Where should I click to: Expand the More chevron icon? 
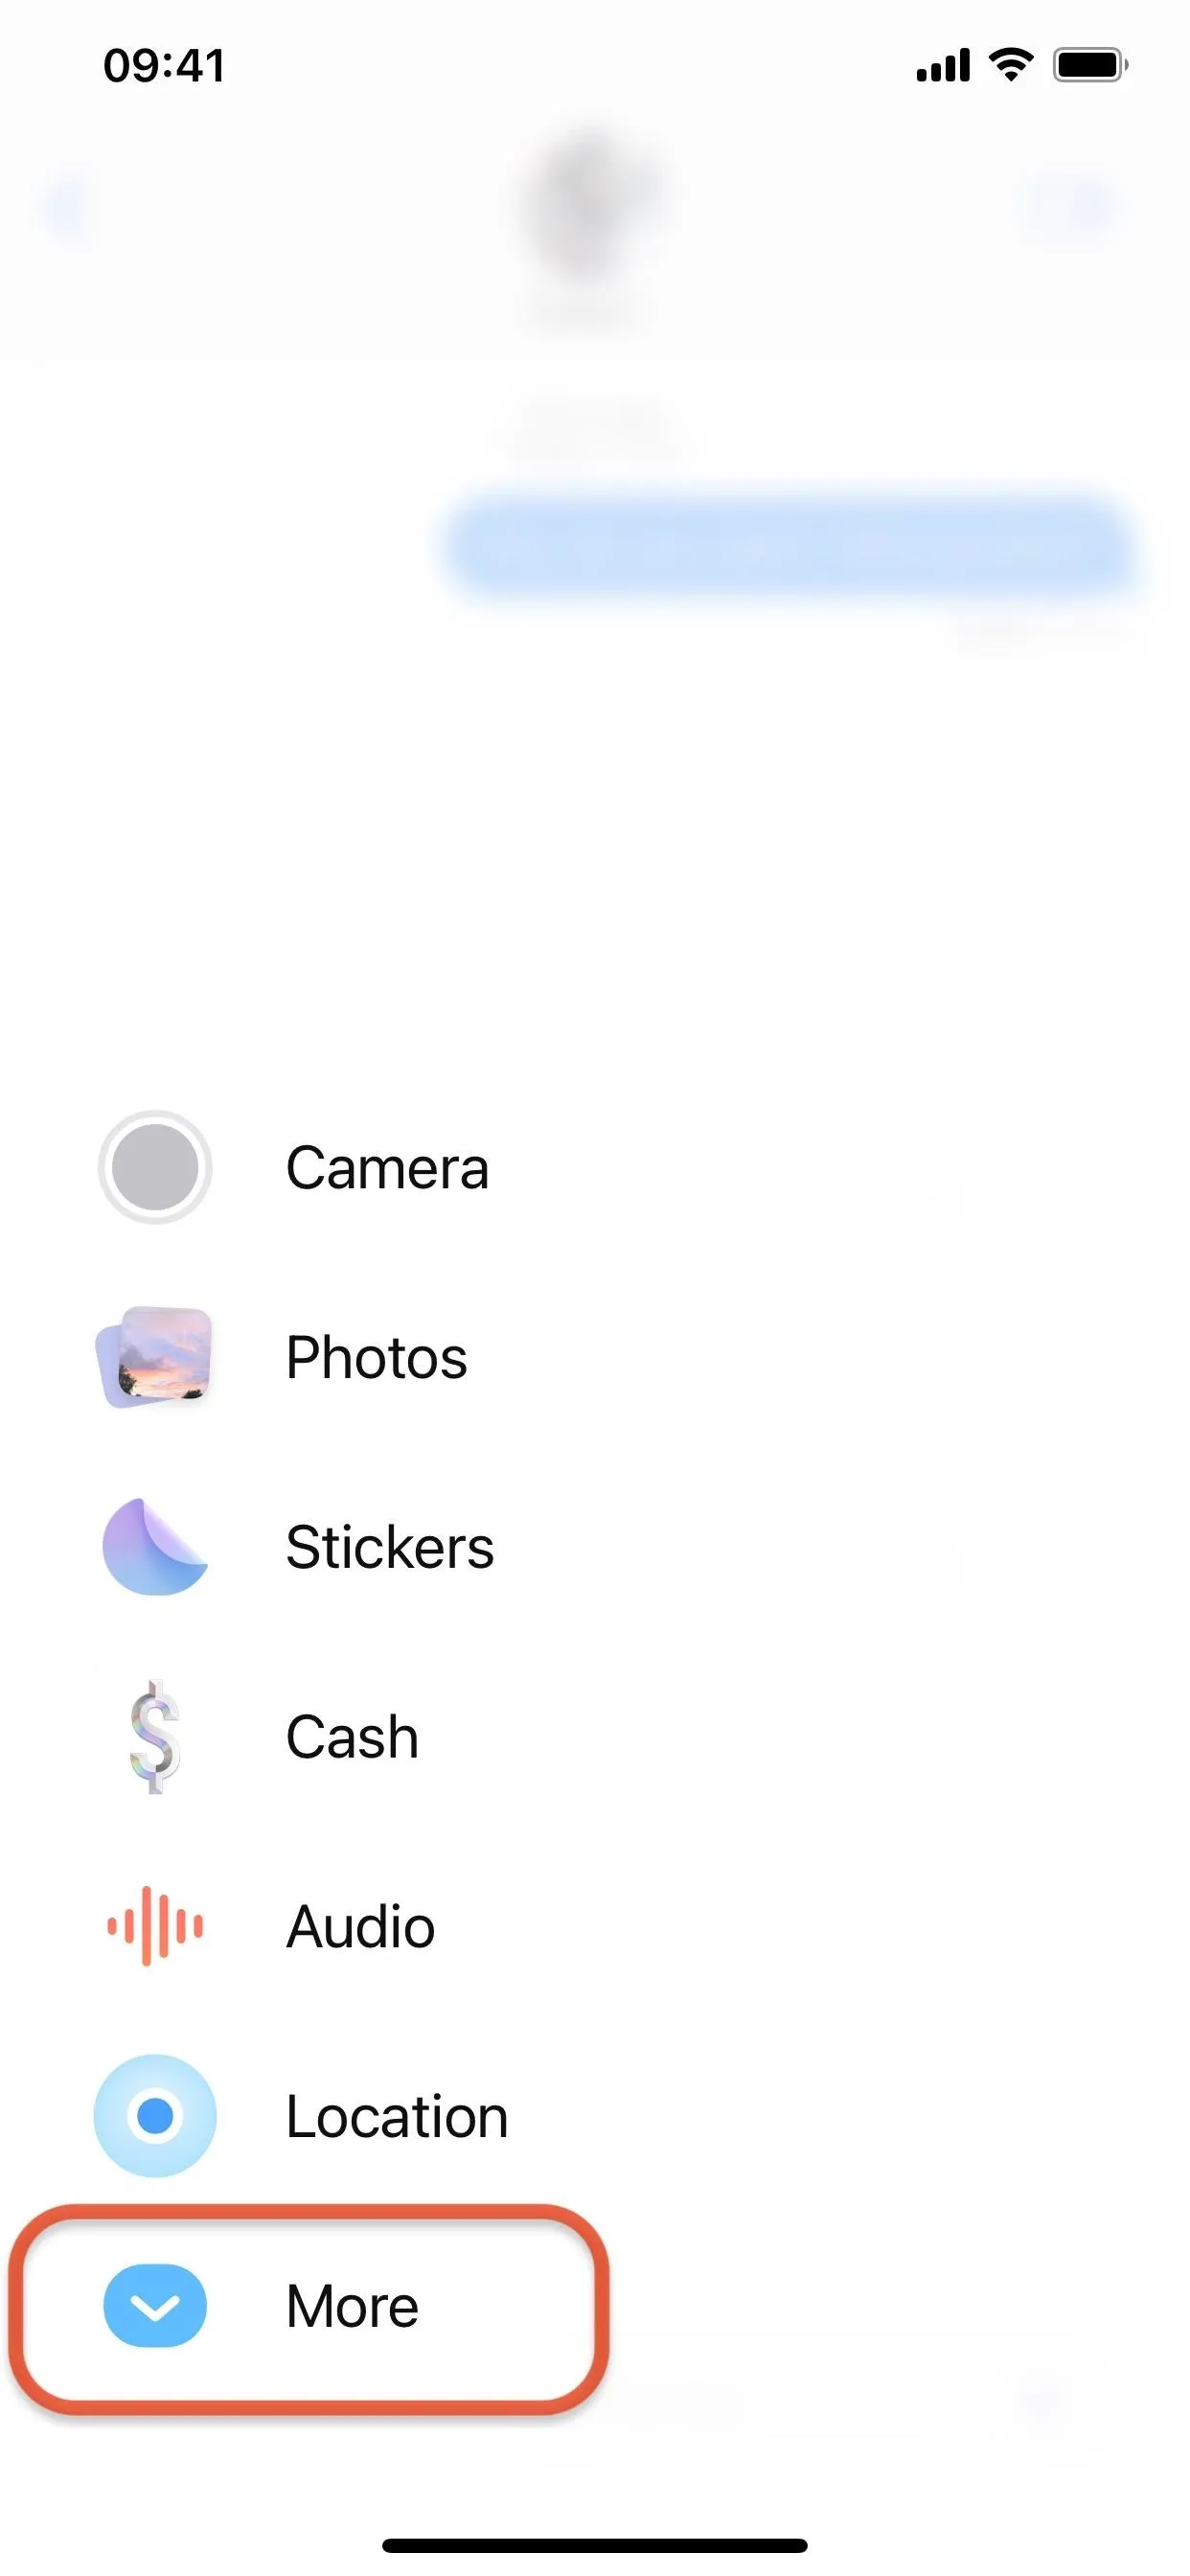coord(155,2306)
